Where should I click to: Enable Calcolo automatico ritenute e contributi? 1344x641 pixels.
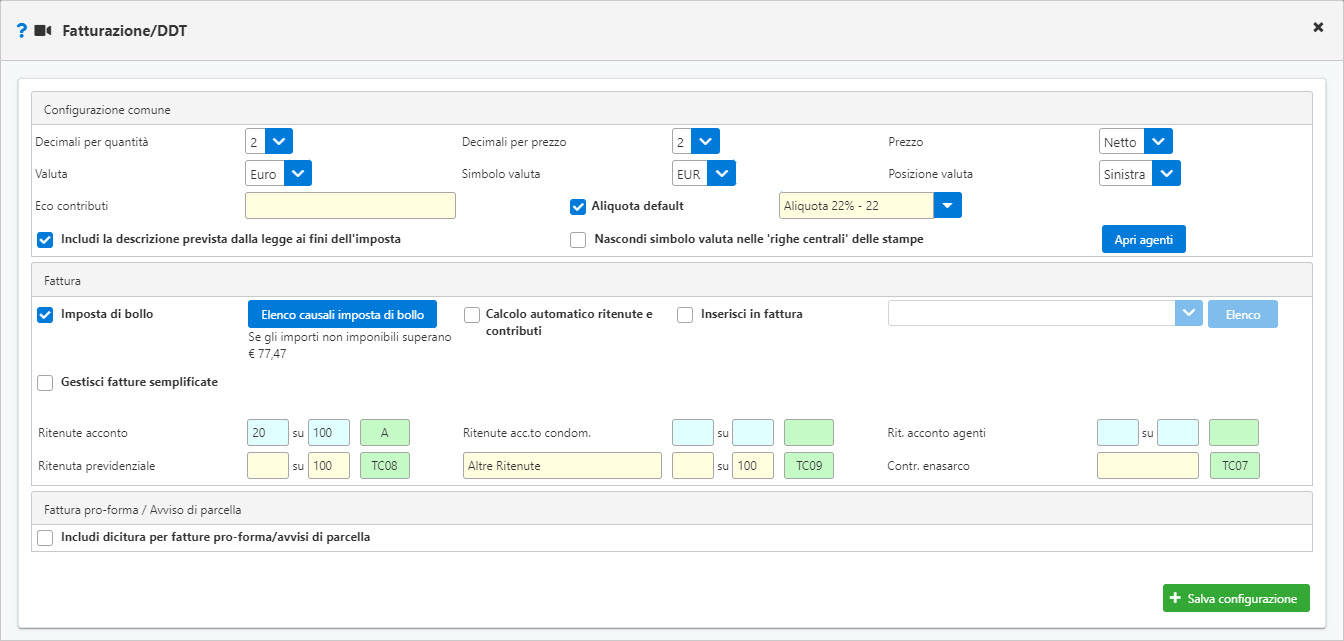pos(471,315)
